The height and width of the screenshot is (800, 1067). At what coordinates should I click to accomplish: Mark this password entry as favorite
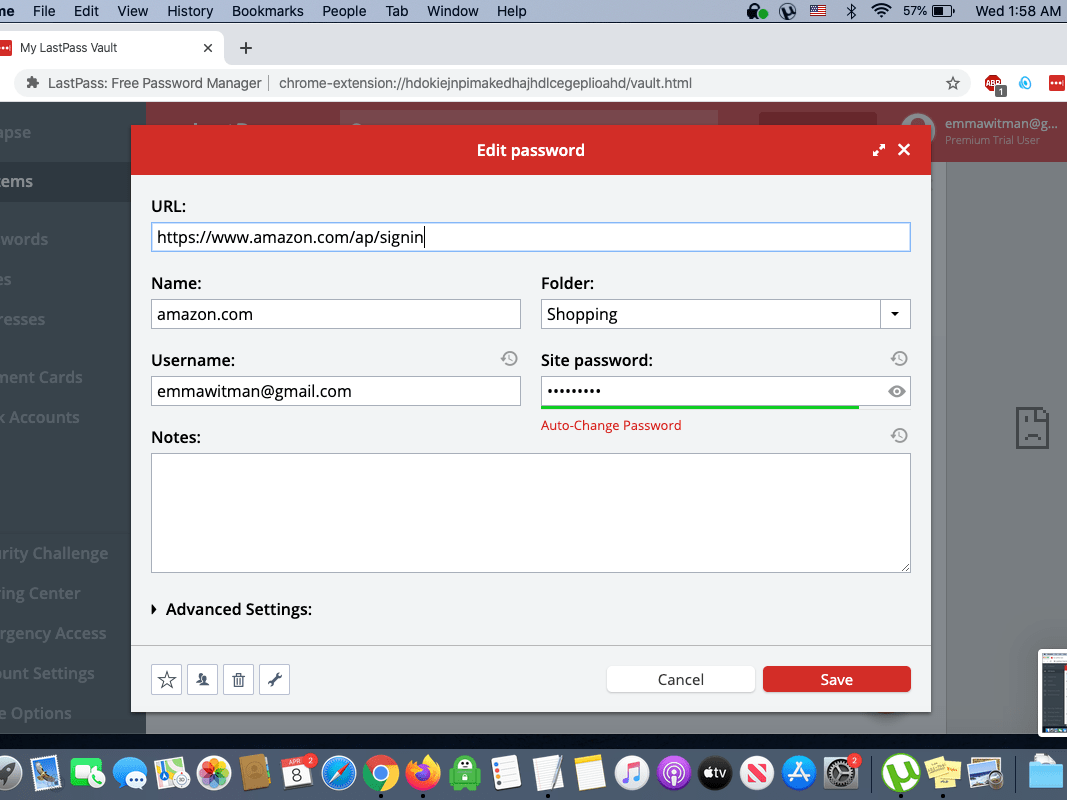point(166,679)
